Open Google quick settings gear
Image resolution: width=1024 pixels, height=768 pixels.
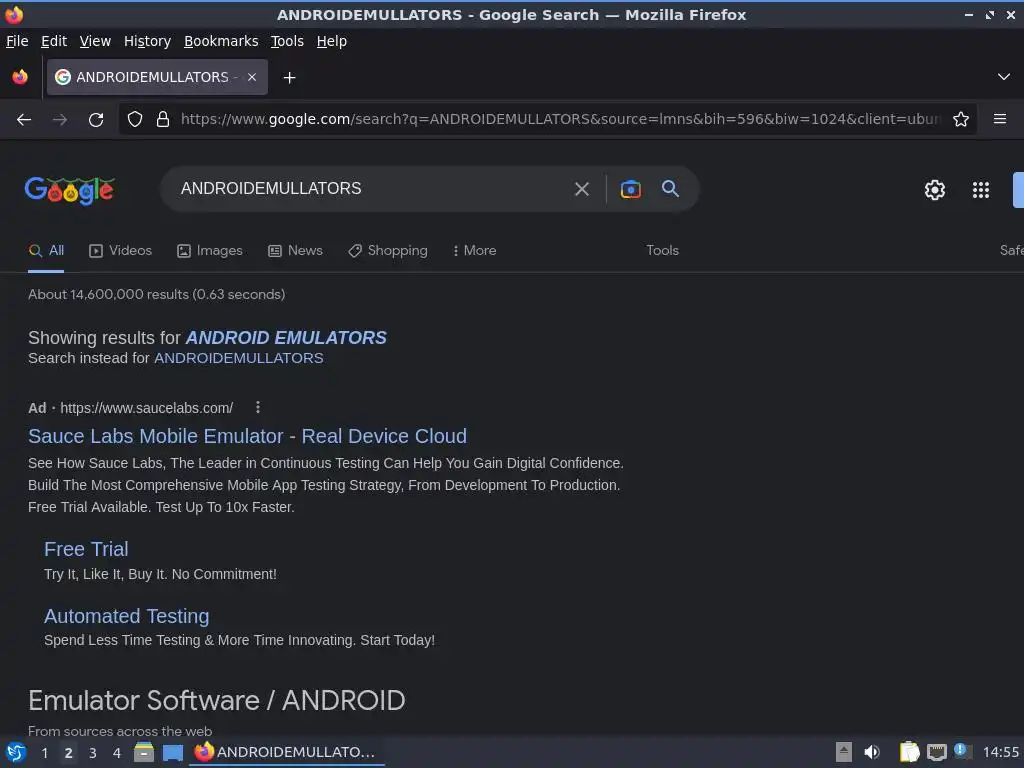[935, 190]
